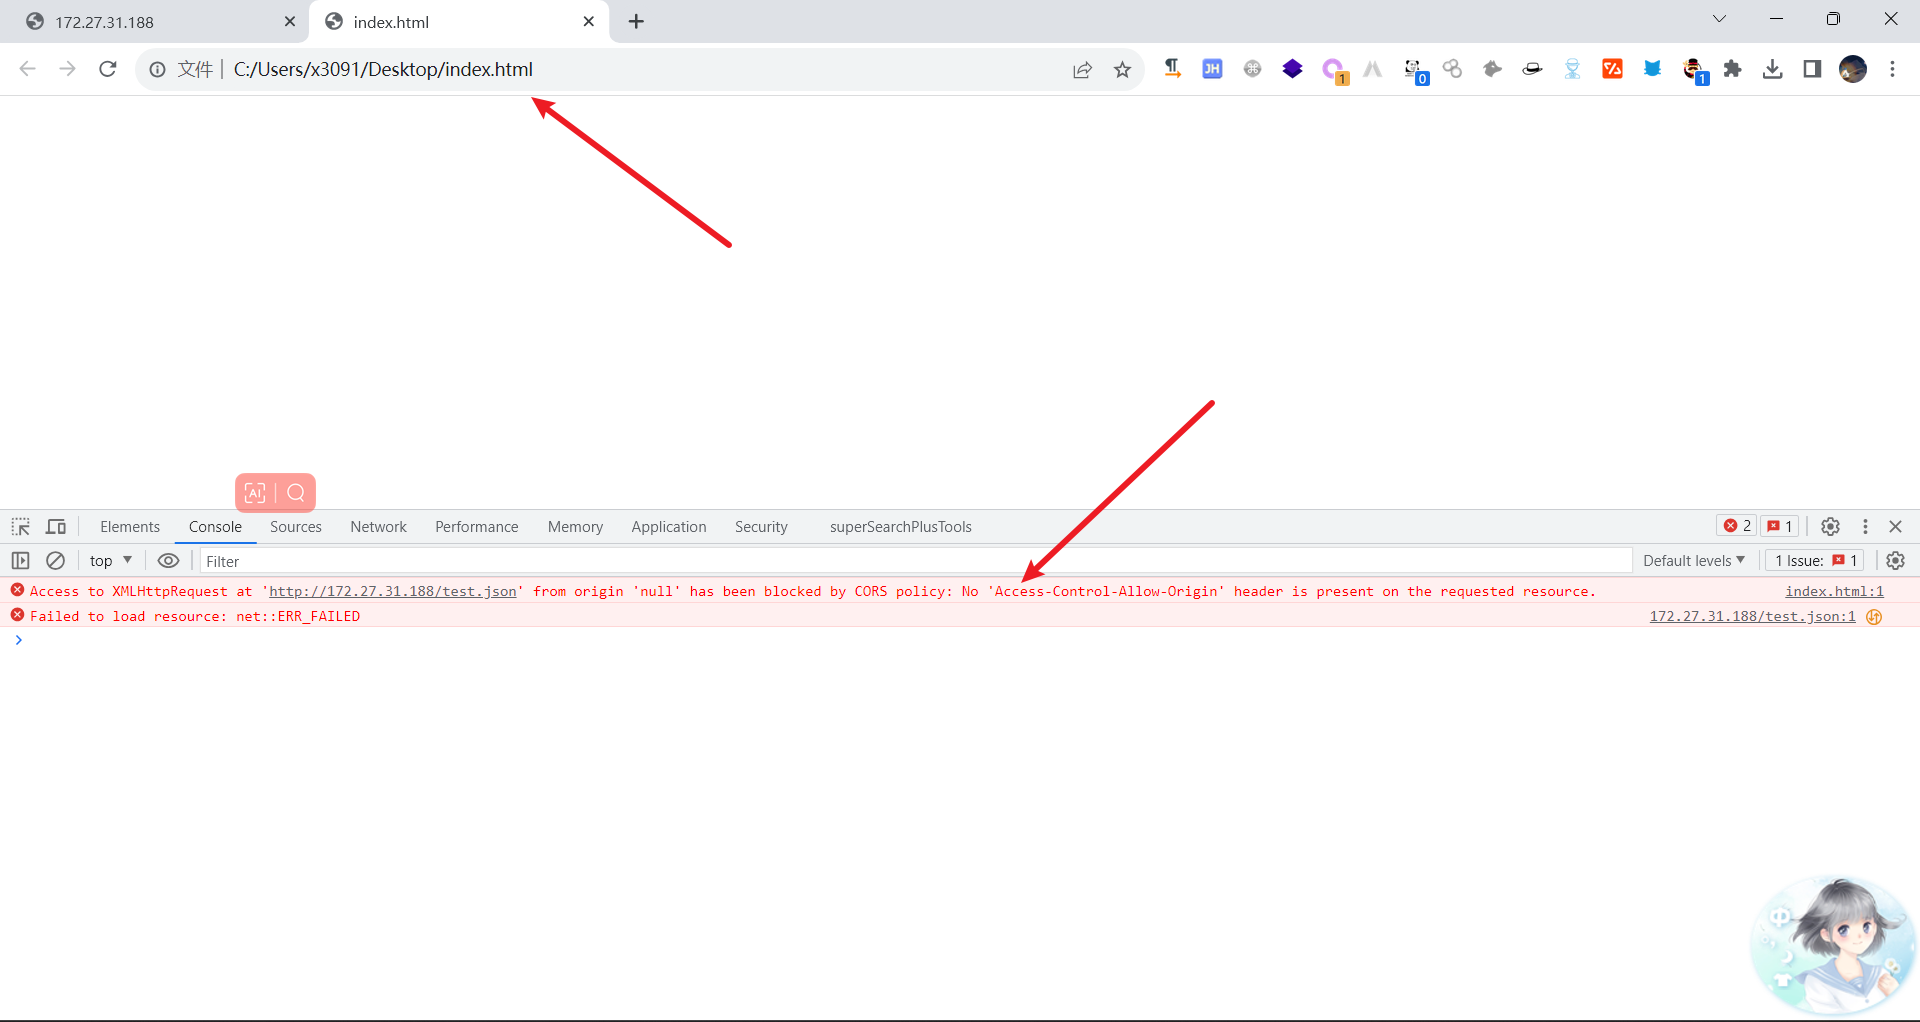
Task: Expand the Default levels dropdown
Action: [1693, 561]
